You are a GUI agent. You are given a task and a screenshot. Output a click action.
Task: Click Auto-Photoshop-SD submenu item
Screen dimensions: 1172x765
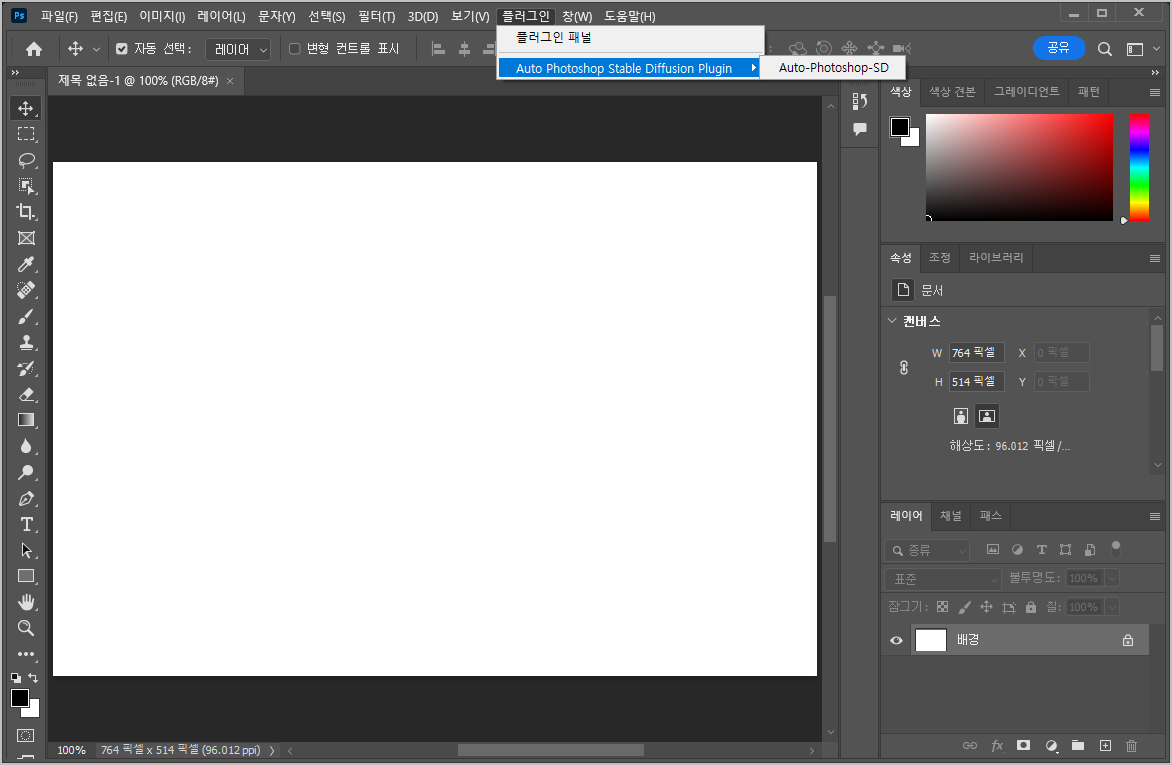(x=833, y=67)
